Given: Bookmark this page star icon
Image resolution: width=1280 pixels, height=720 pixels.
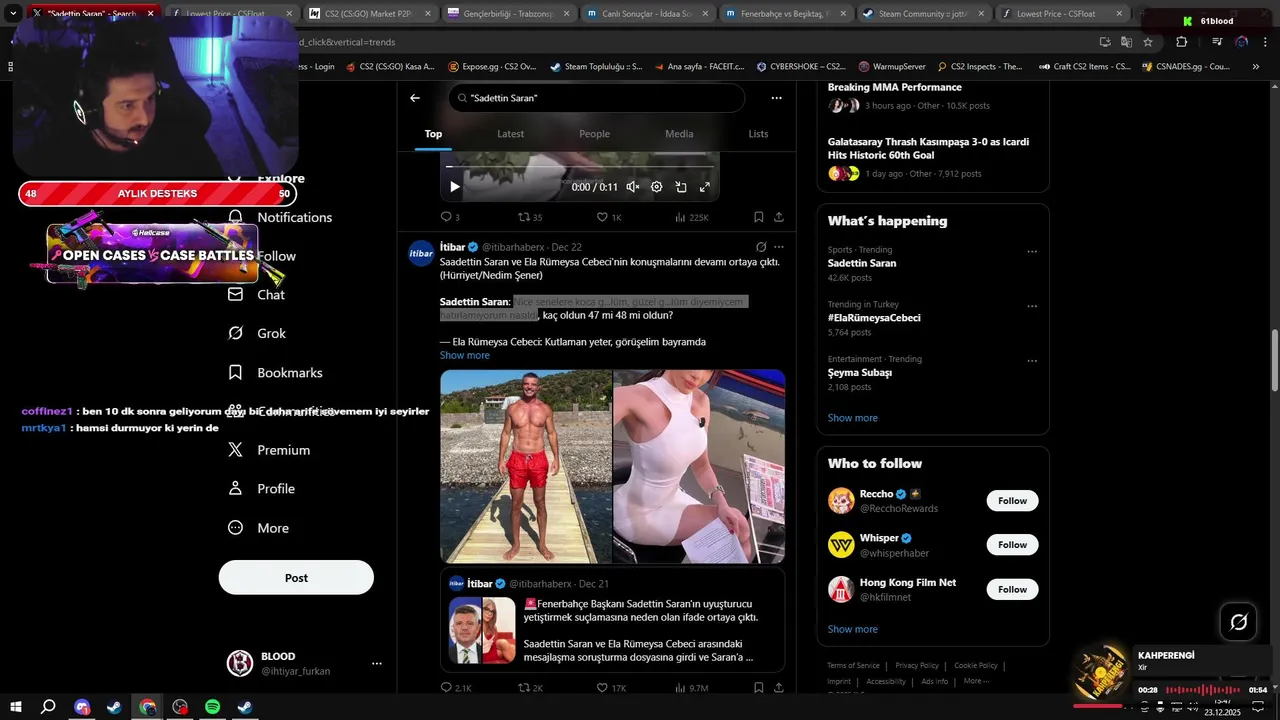Looking at the screenshot, I should [x=1148, y=42].
